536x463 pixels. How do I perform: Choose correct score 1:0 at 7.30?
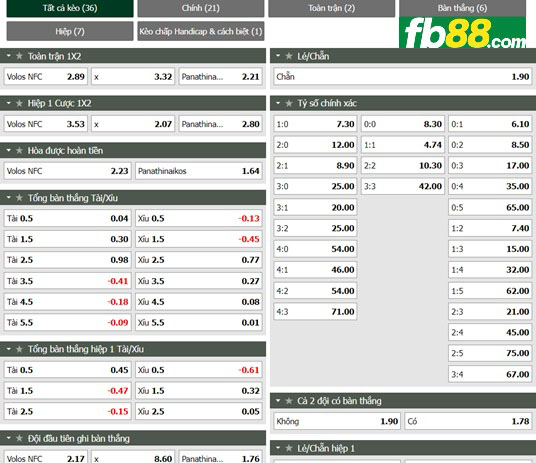(x=315, y=124)
